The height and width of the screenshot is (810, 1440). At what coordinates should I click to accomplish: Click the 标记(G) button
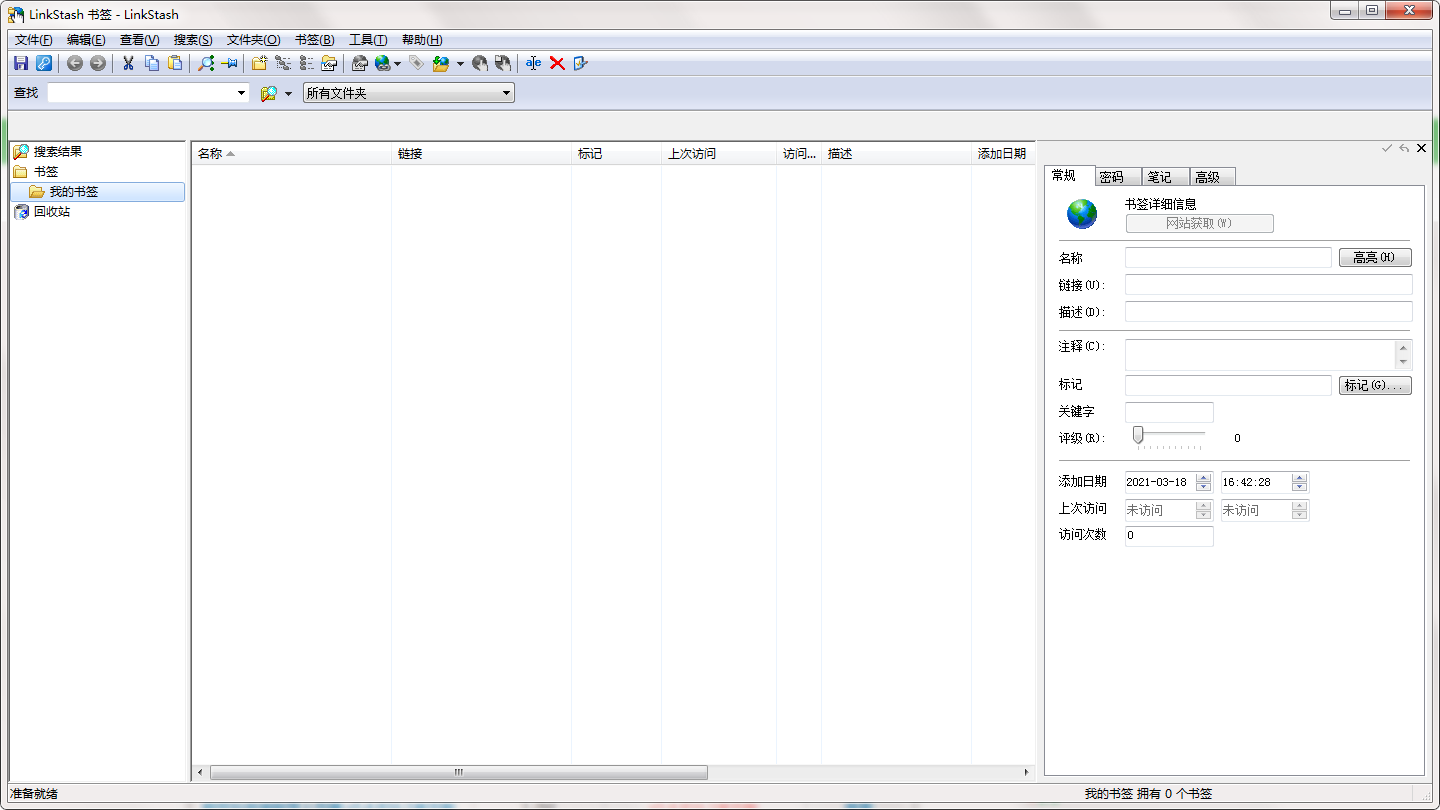(1375, 385)
